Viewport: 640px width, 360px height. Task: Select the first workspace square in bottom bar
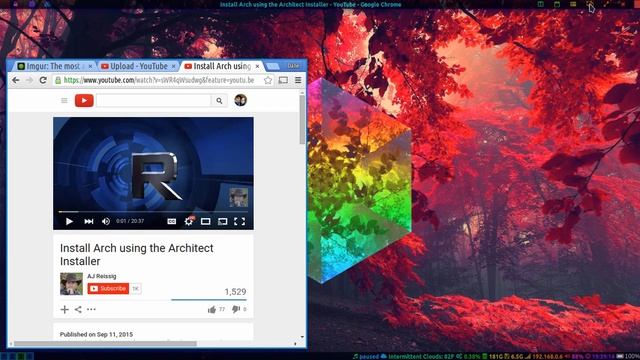(4, 356)
